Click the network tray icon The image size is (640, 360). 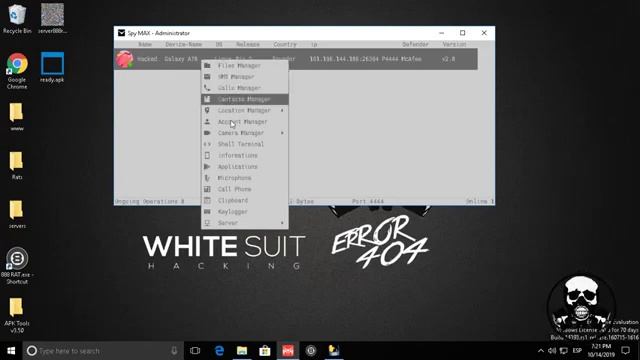click(564, 351)
